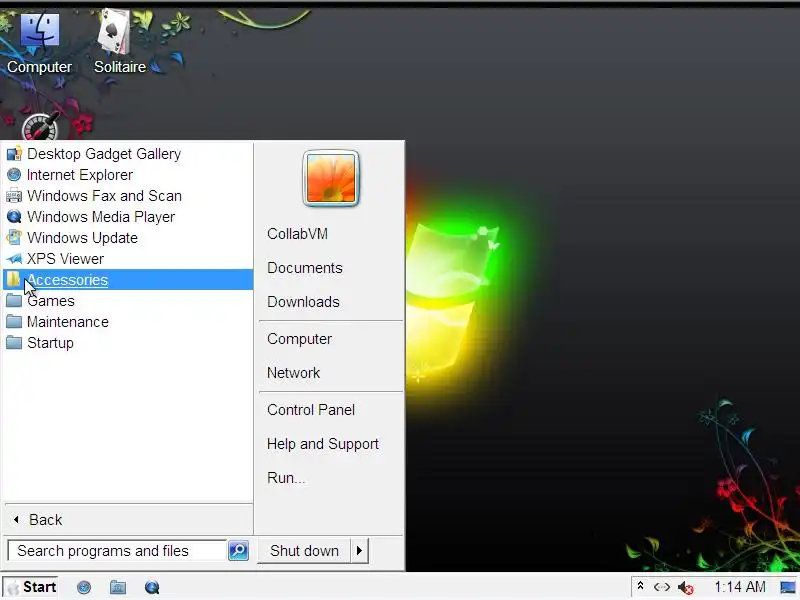Open the file explorer taskbar icon
The image size is (800, 600).
[118, 587]
